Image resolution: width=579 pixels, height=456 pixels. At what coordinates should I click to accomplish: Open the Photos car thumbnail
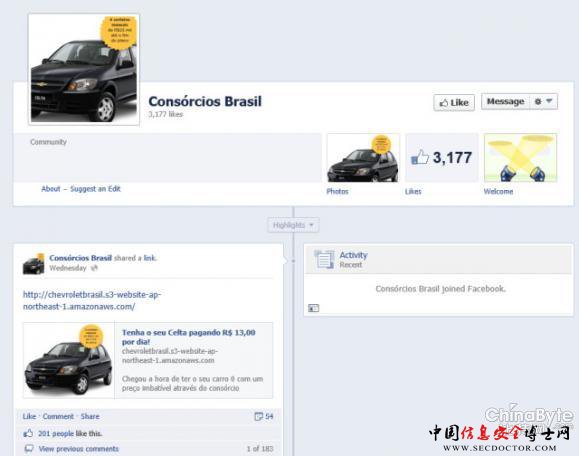tap(363, 158)
